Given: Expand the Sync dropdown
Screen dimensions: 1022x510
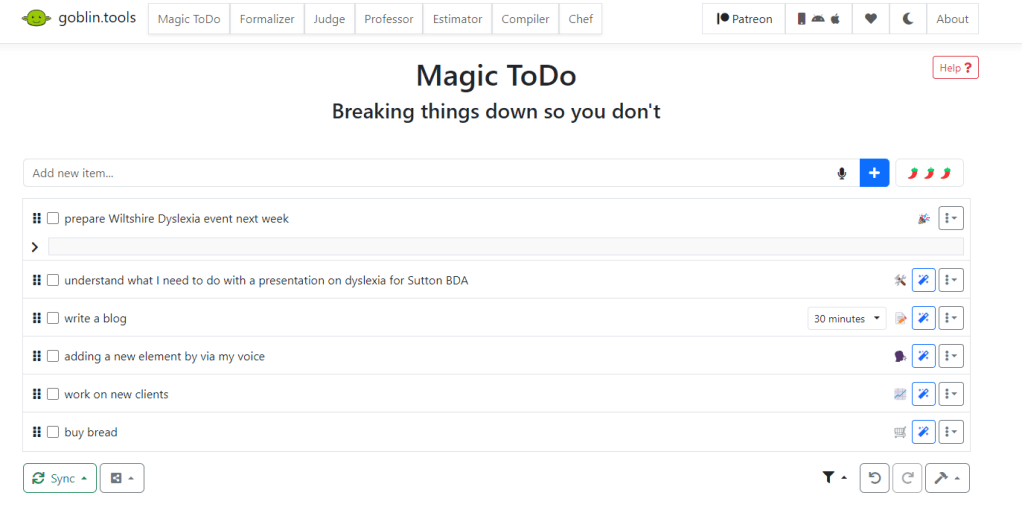Looking at the screenshot, I should (60, 478).
